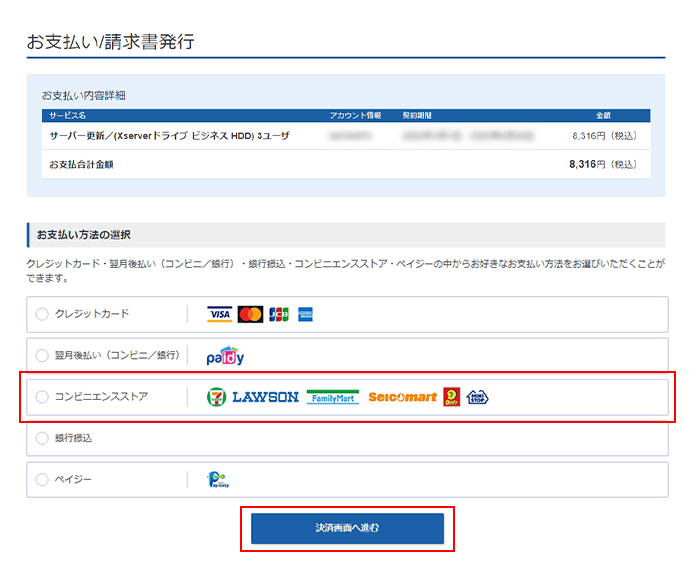700x574 pixels.
Task: Click the 翌月後払い（コンビニ／銀行） label
Action: [x=117, y=355]
